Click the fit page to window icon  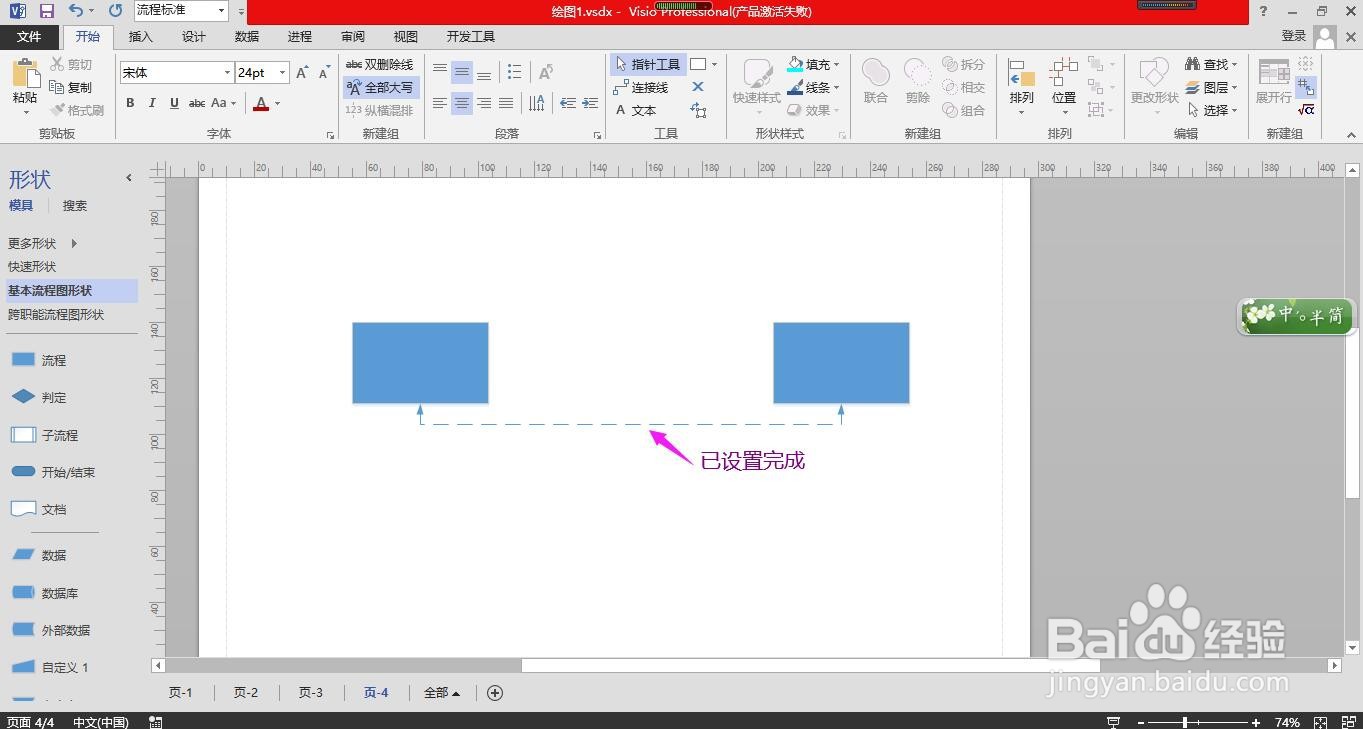pyautogui.click(x=1320, y=722)
